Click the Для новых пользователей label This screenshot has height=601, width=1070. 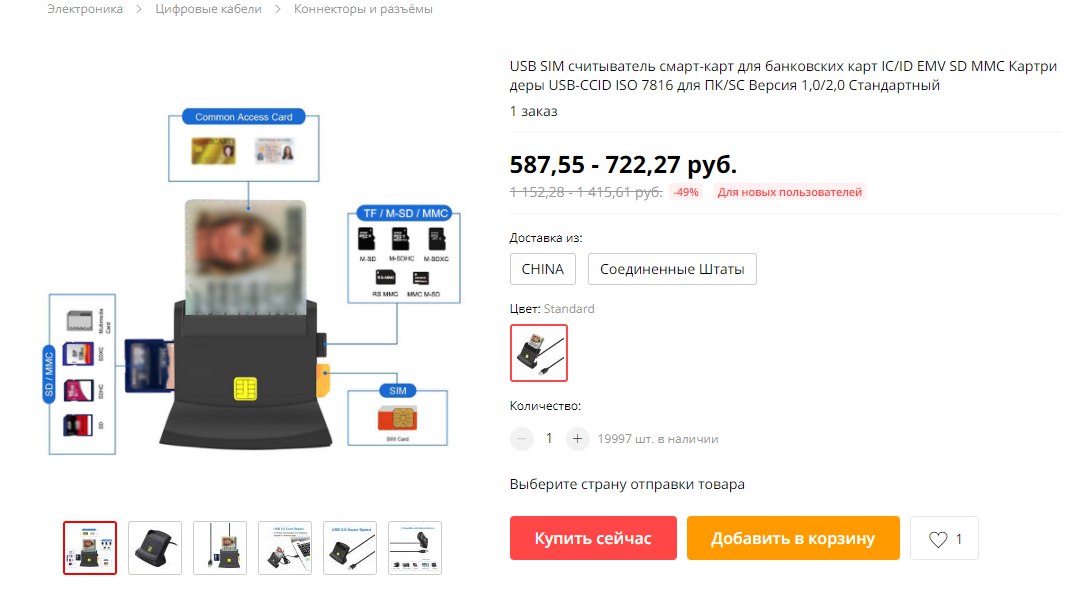tap(790, 192)
